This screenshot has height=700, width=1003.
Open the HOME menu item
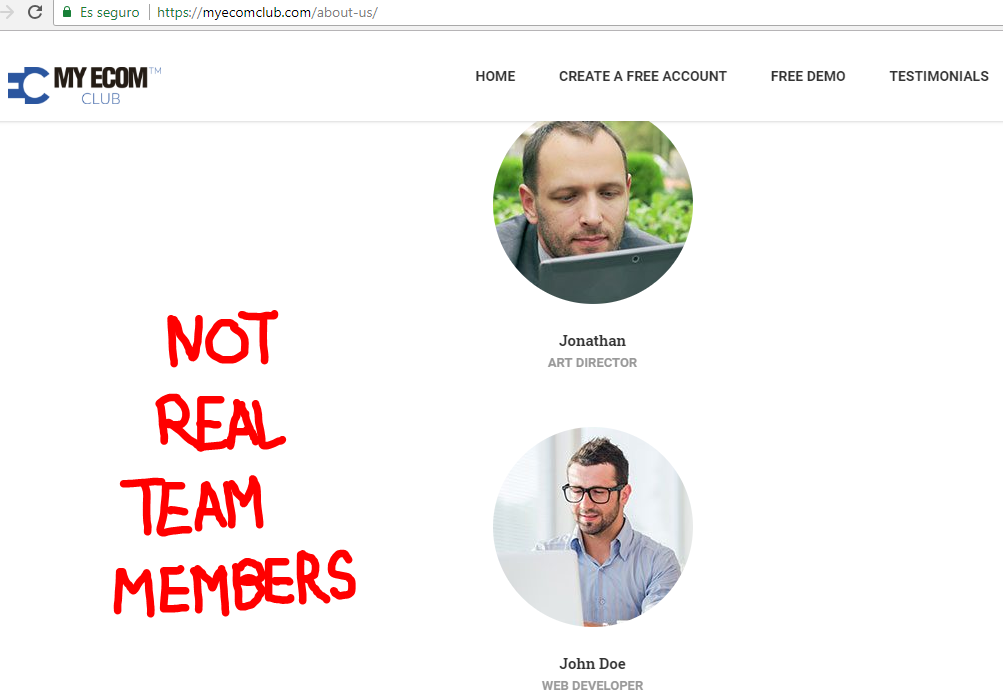pyautogui.click(x=495, y=76)
